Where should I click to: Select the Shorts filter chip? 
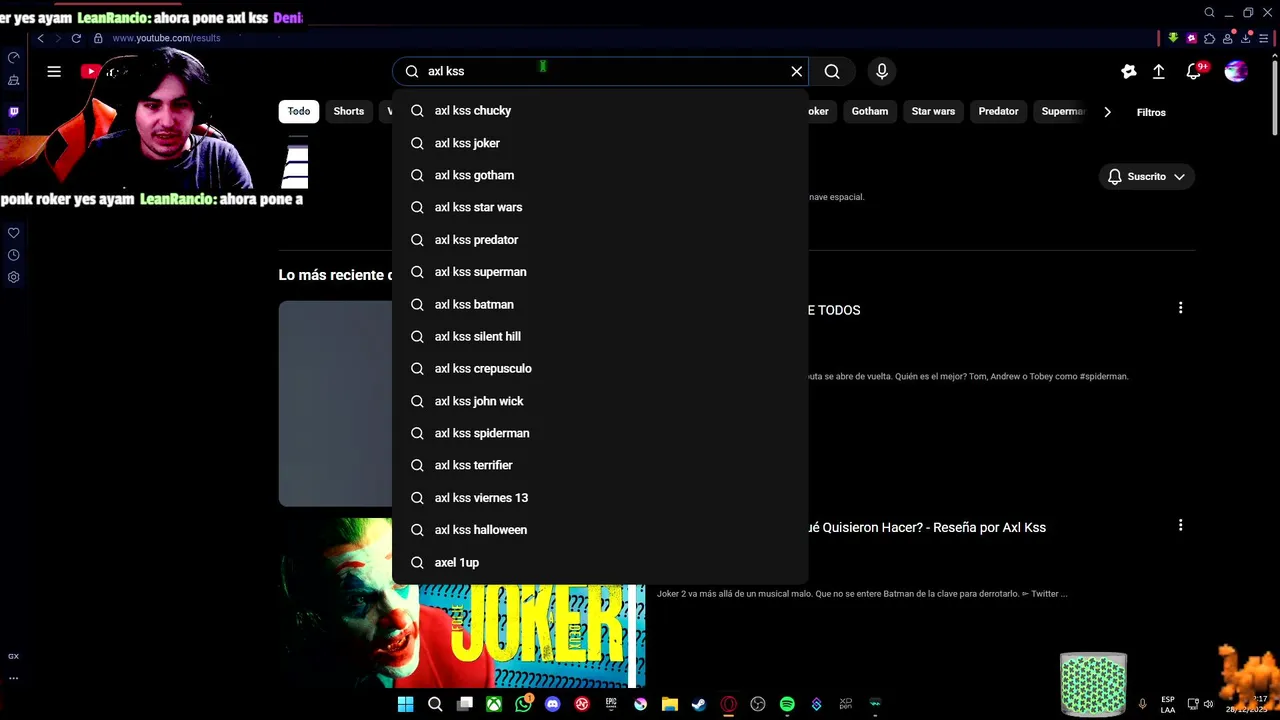tap(348, 111)
